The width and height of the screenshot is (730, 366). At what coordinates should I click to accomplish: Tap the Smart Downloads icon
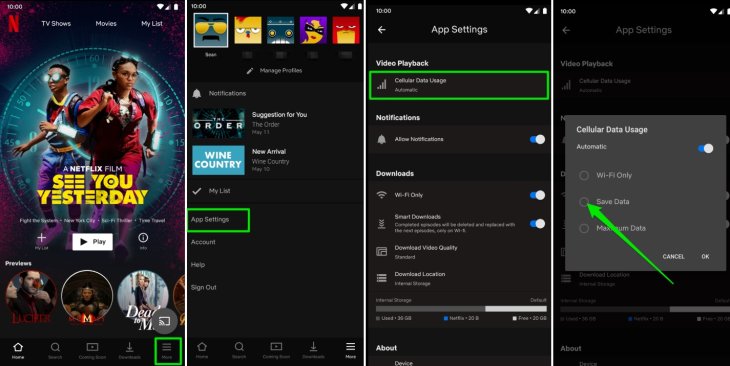click(382, 224)
